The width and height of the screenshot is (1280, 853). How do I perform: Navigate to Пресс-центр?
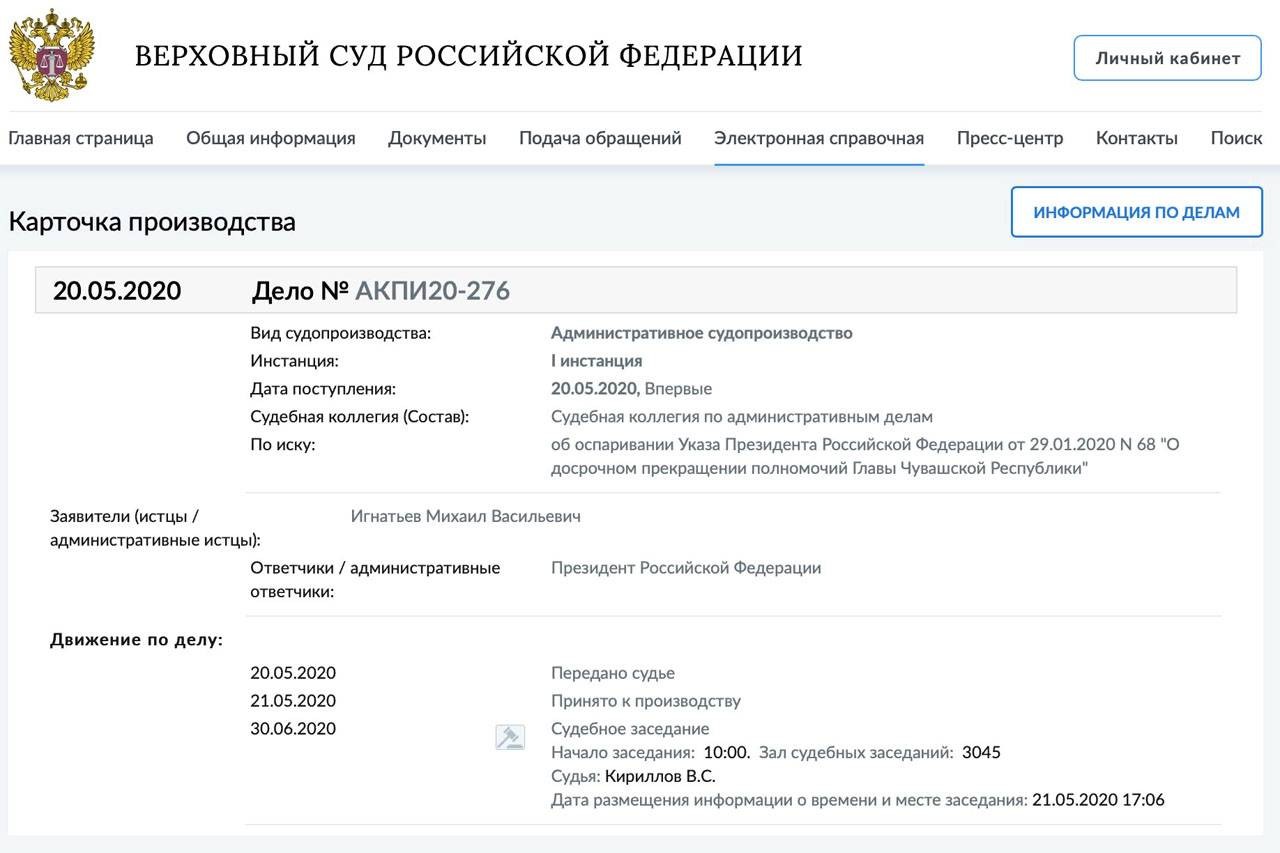point(1009,138)
